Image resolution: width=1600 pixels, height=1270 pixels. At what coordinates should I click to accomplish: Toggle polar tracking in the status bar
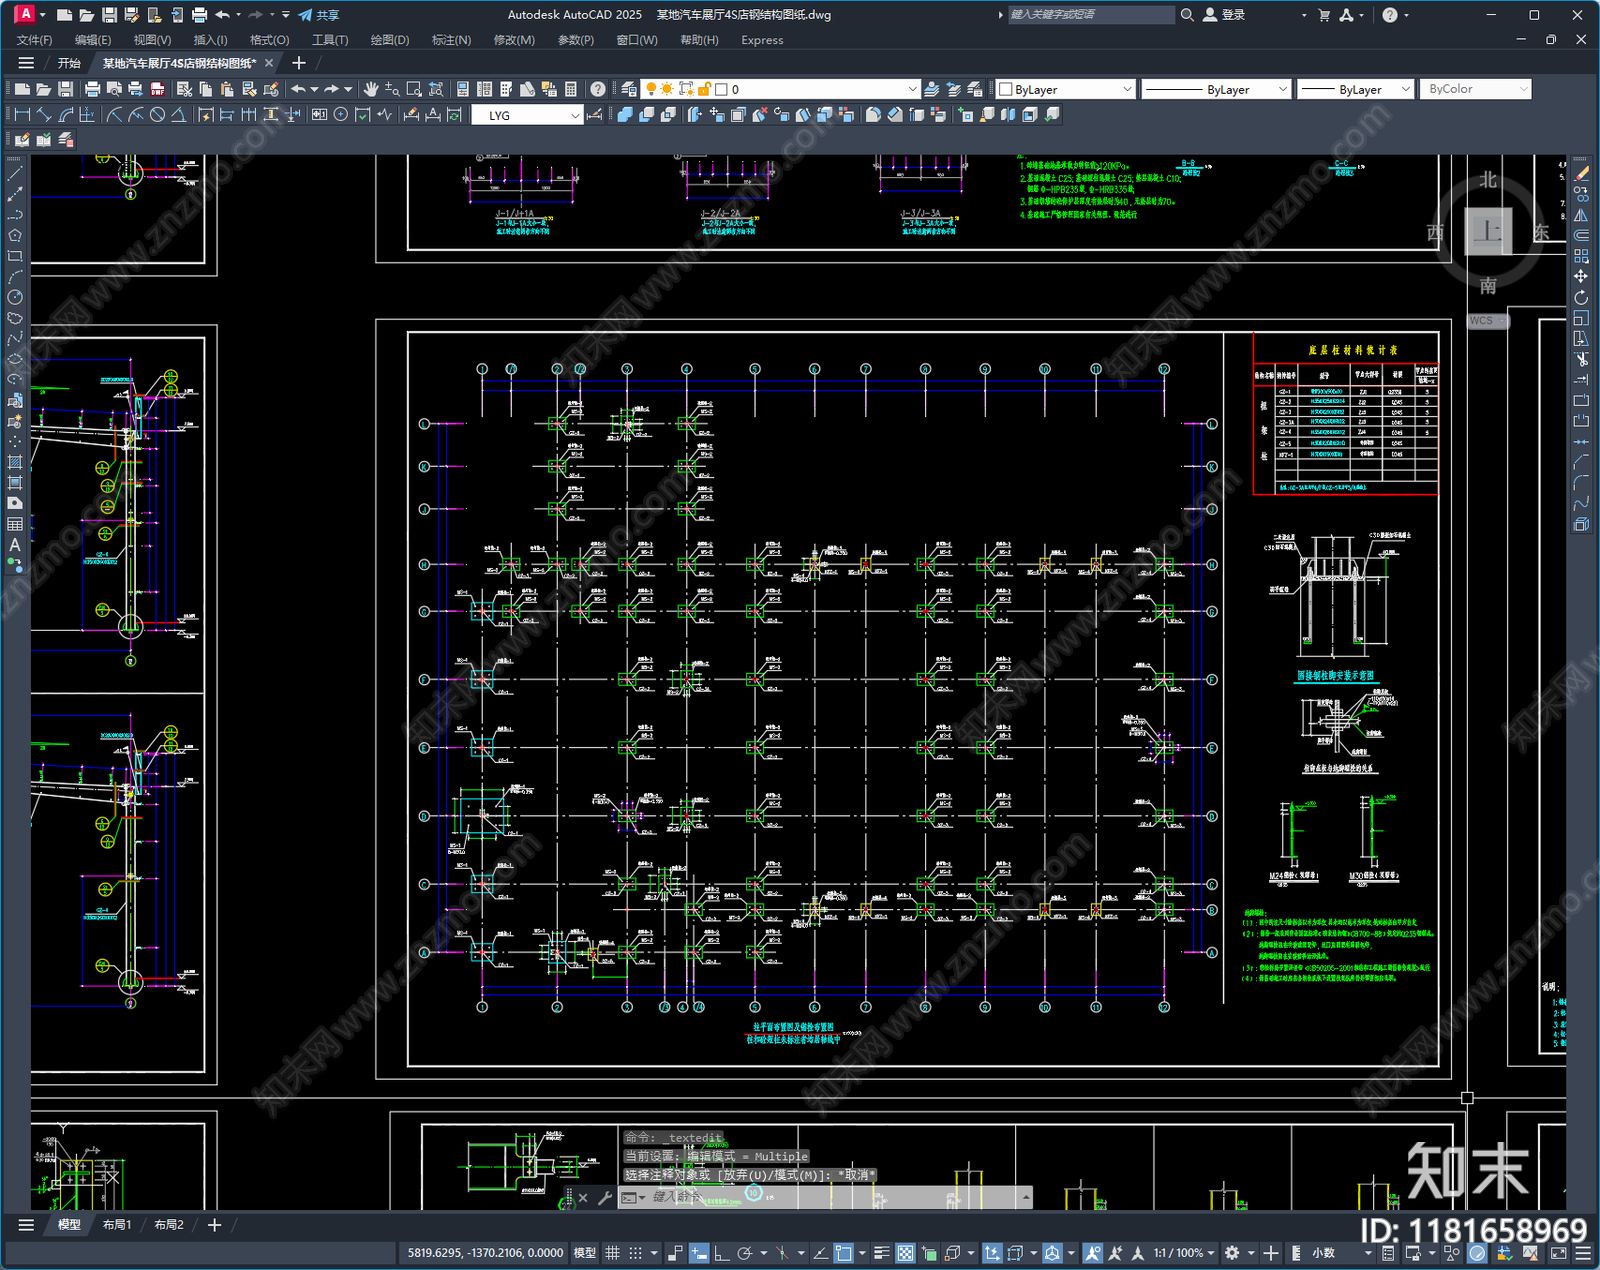[744, 1253]
